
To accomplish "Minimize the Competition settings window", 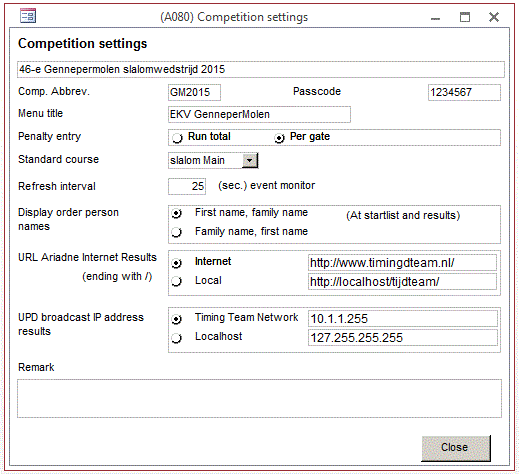I will pyautogui.click(x=435, y=18).
